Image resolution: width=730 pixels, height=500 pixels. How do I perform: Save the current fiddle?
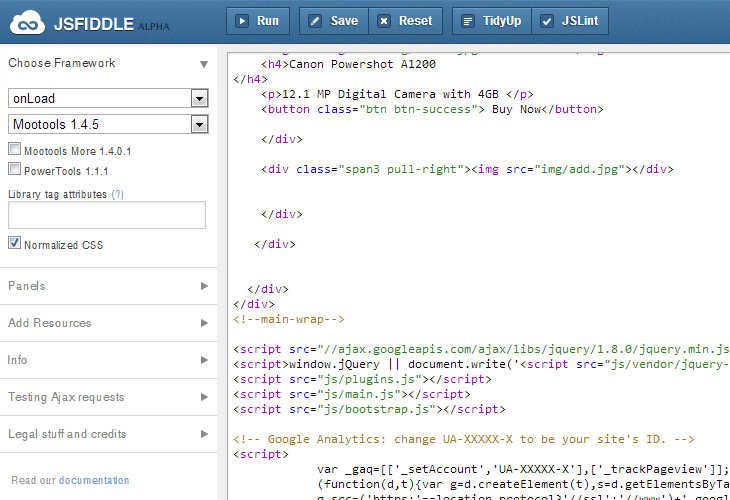(334, 21)
